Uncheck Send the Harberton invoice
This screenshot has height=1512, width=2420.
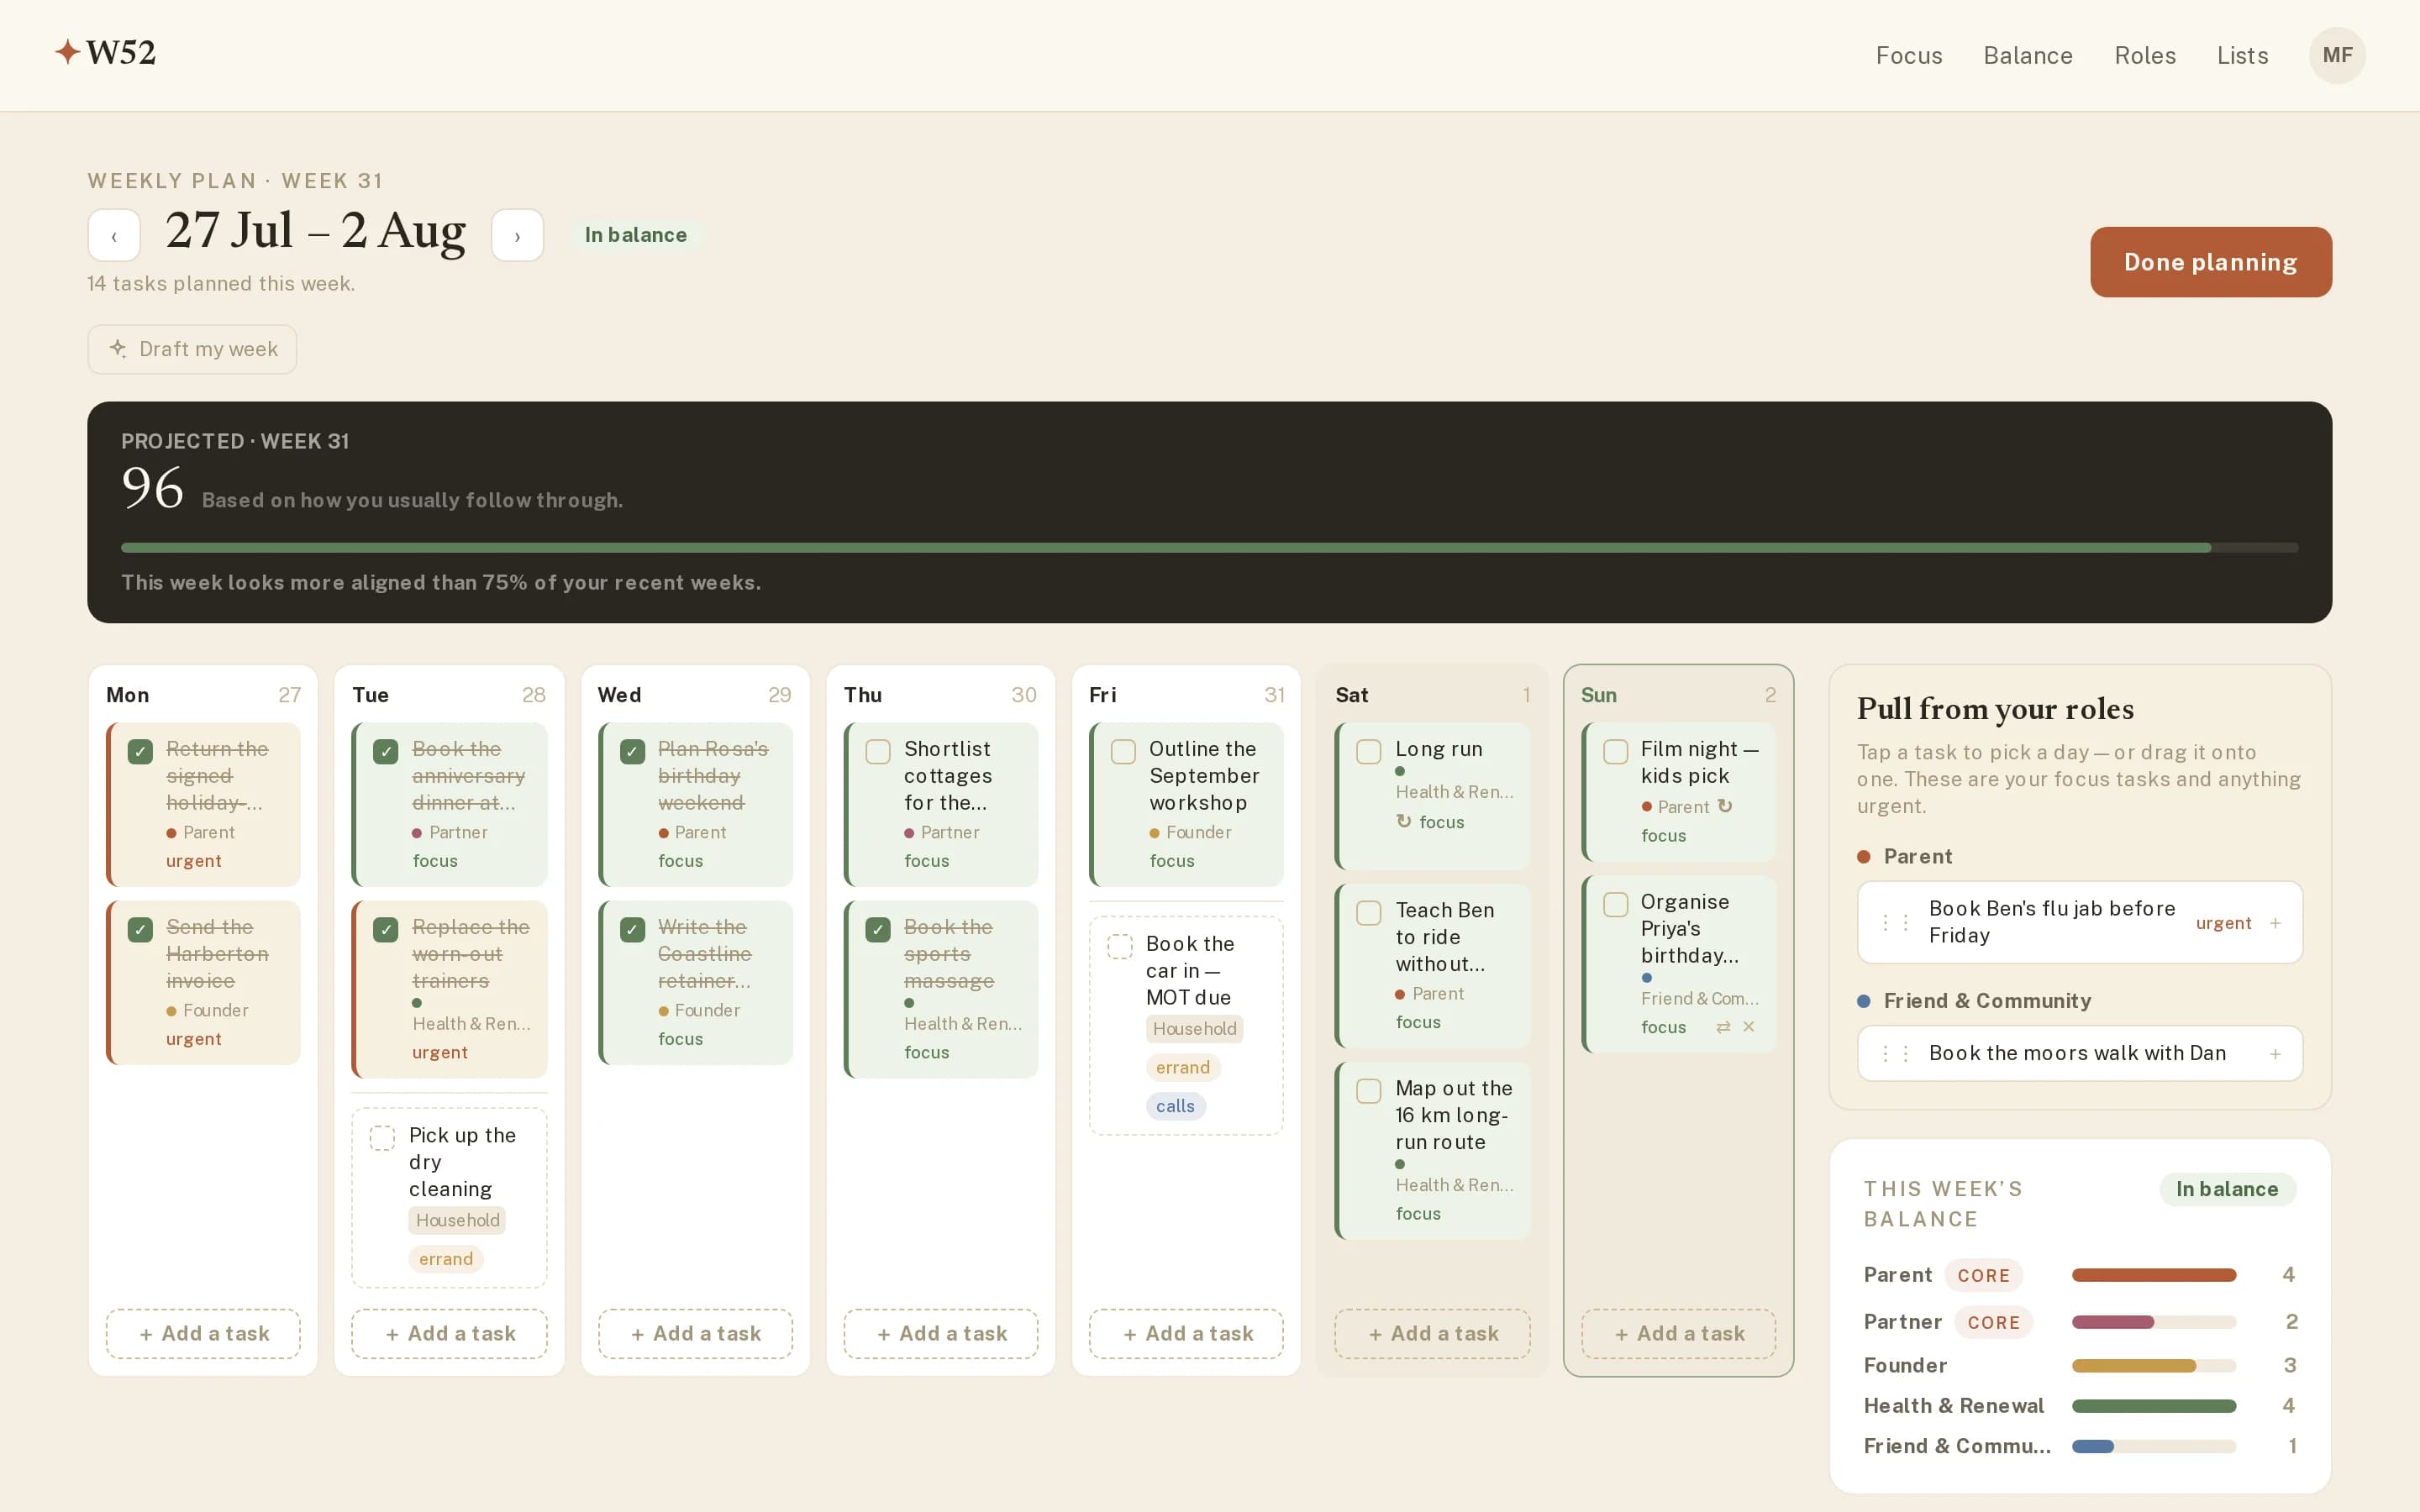(140, 929)
